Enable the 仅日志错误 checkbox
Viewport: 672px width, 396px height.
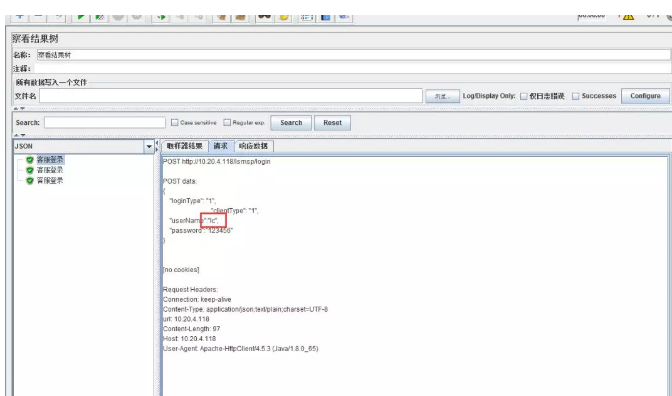tap(523, 96)
